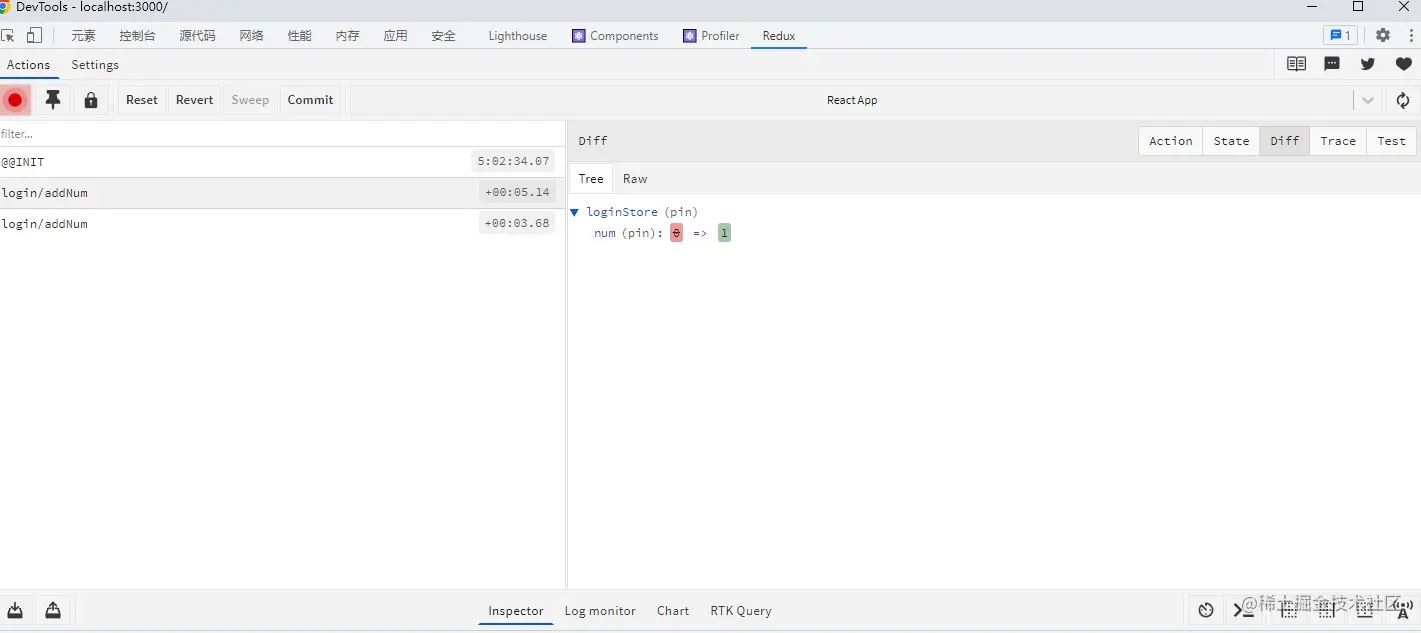Click the inspect element cursor icon
The height and width of the screenshot is (633, 1421).
tap(8, 36)
